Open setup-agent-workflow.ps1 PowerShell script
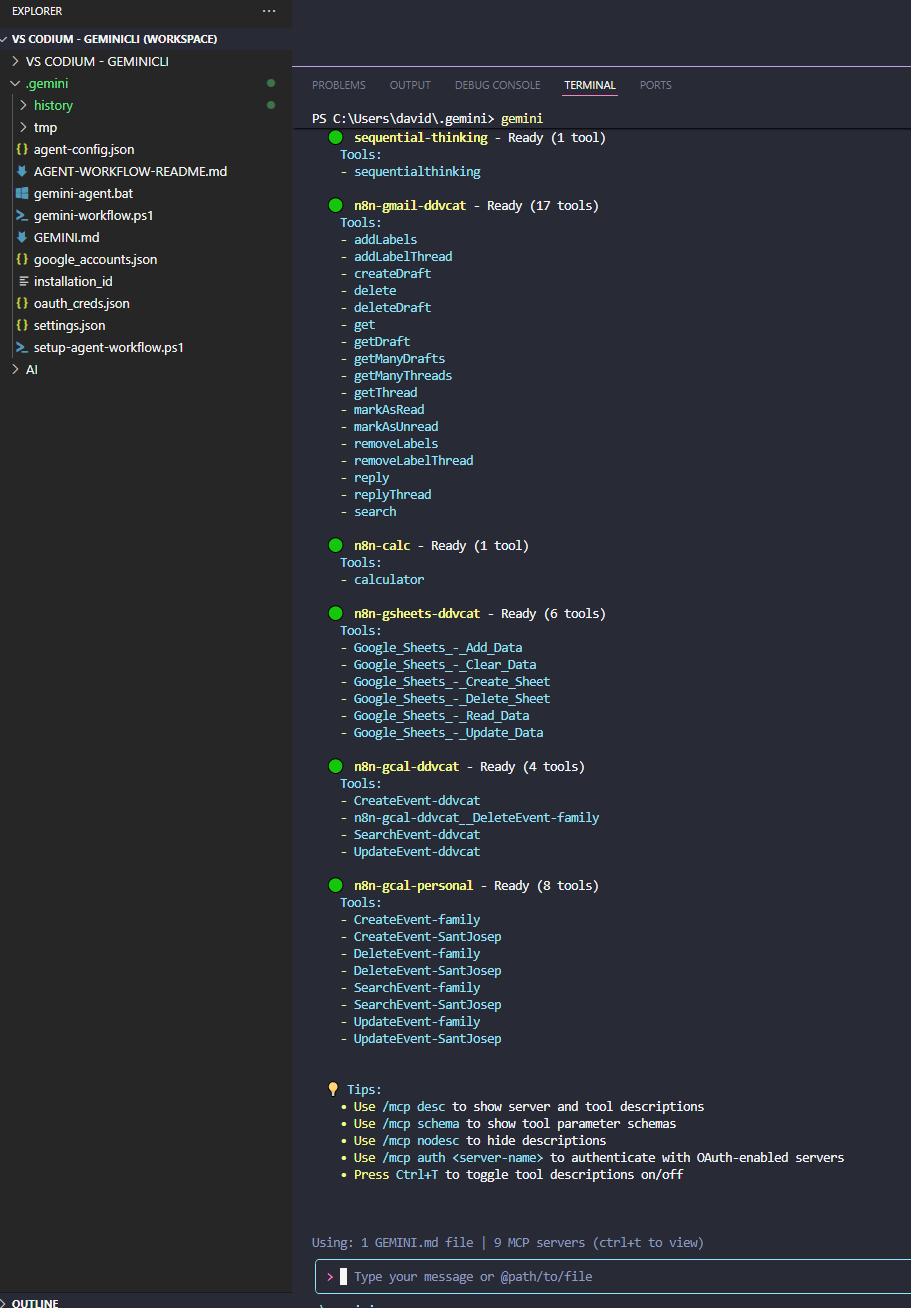Screen dimensions: 911x1308 [110, 347]
